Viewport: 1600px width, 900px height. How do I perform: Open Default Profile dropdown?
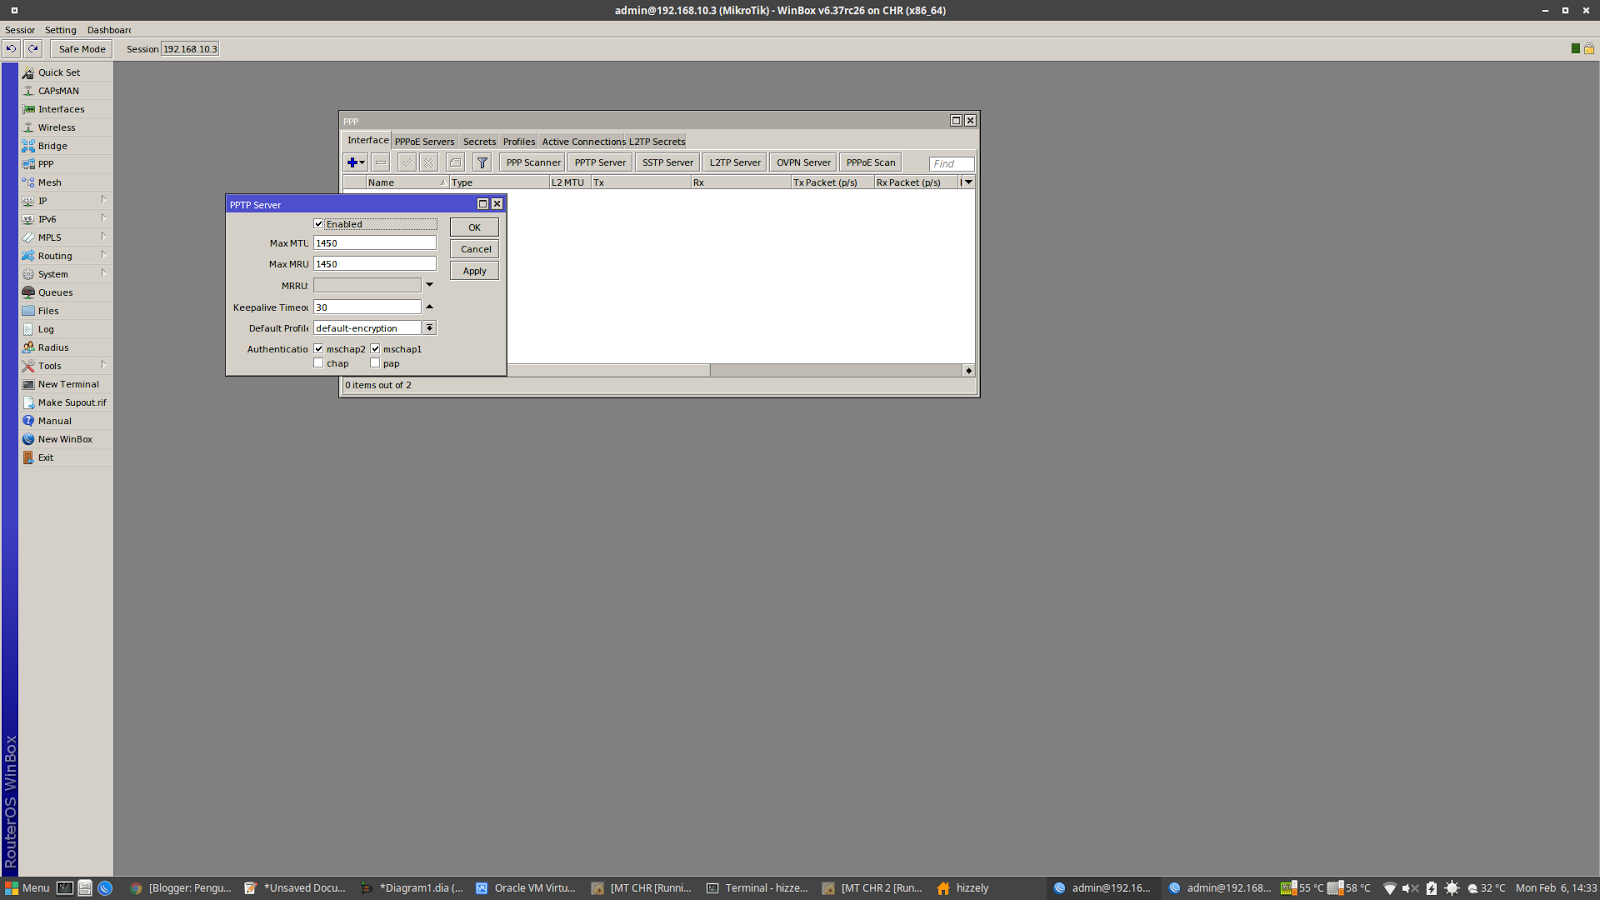coord(429,328)
